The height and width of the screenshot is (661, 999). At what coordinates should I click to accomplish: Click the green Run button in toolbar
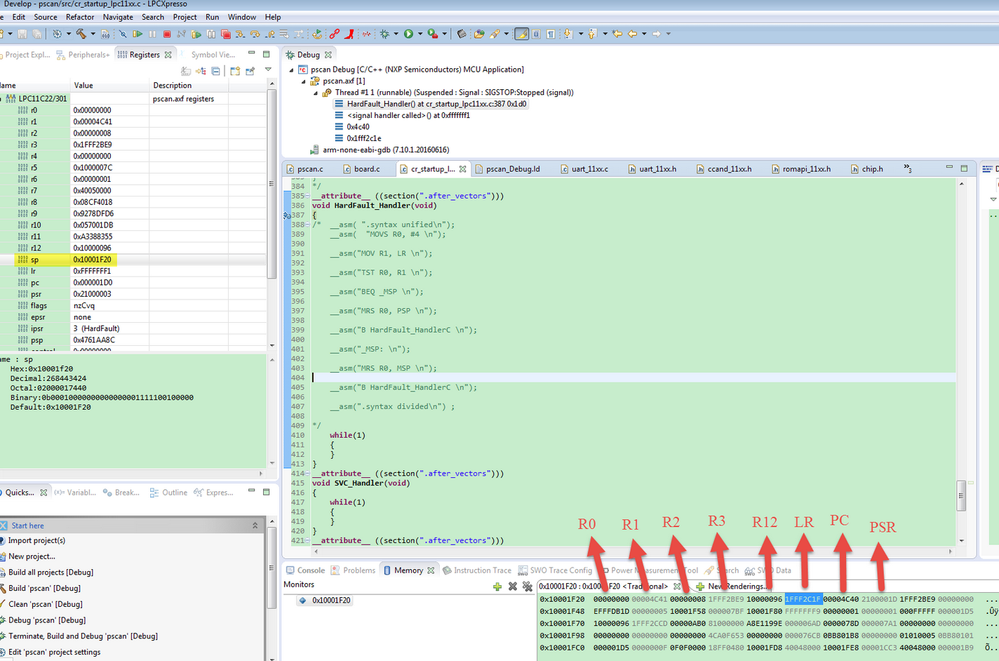408,34
